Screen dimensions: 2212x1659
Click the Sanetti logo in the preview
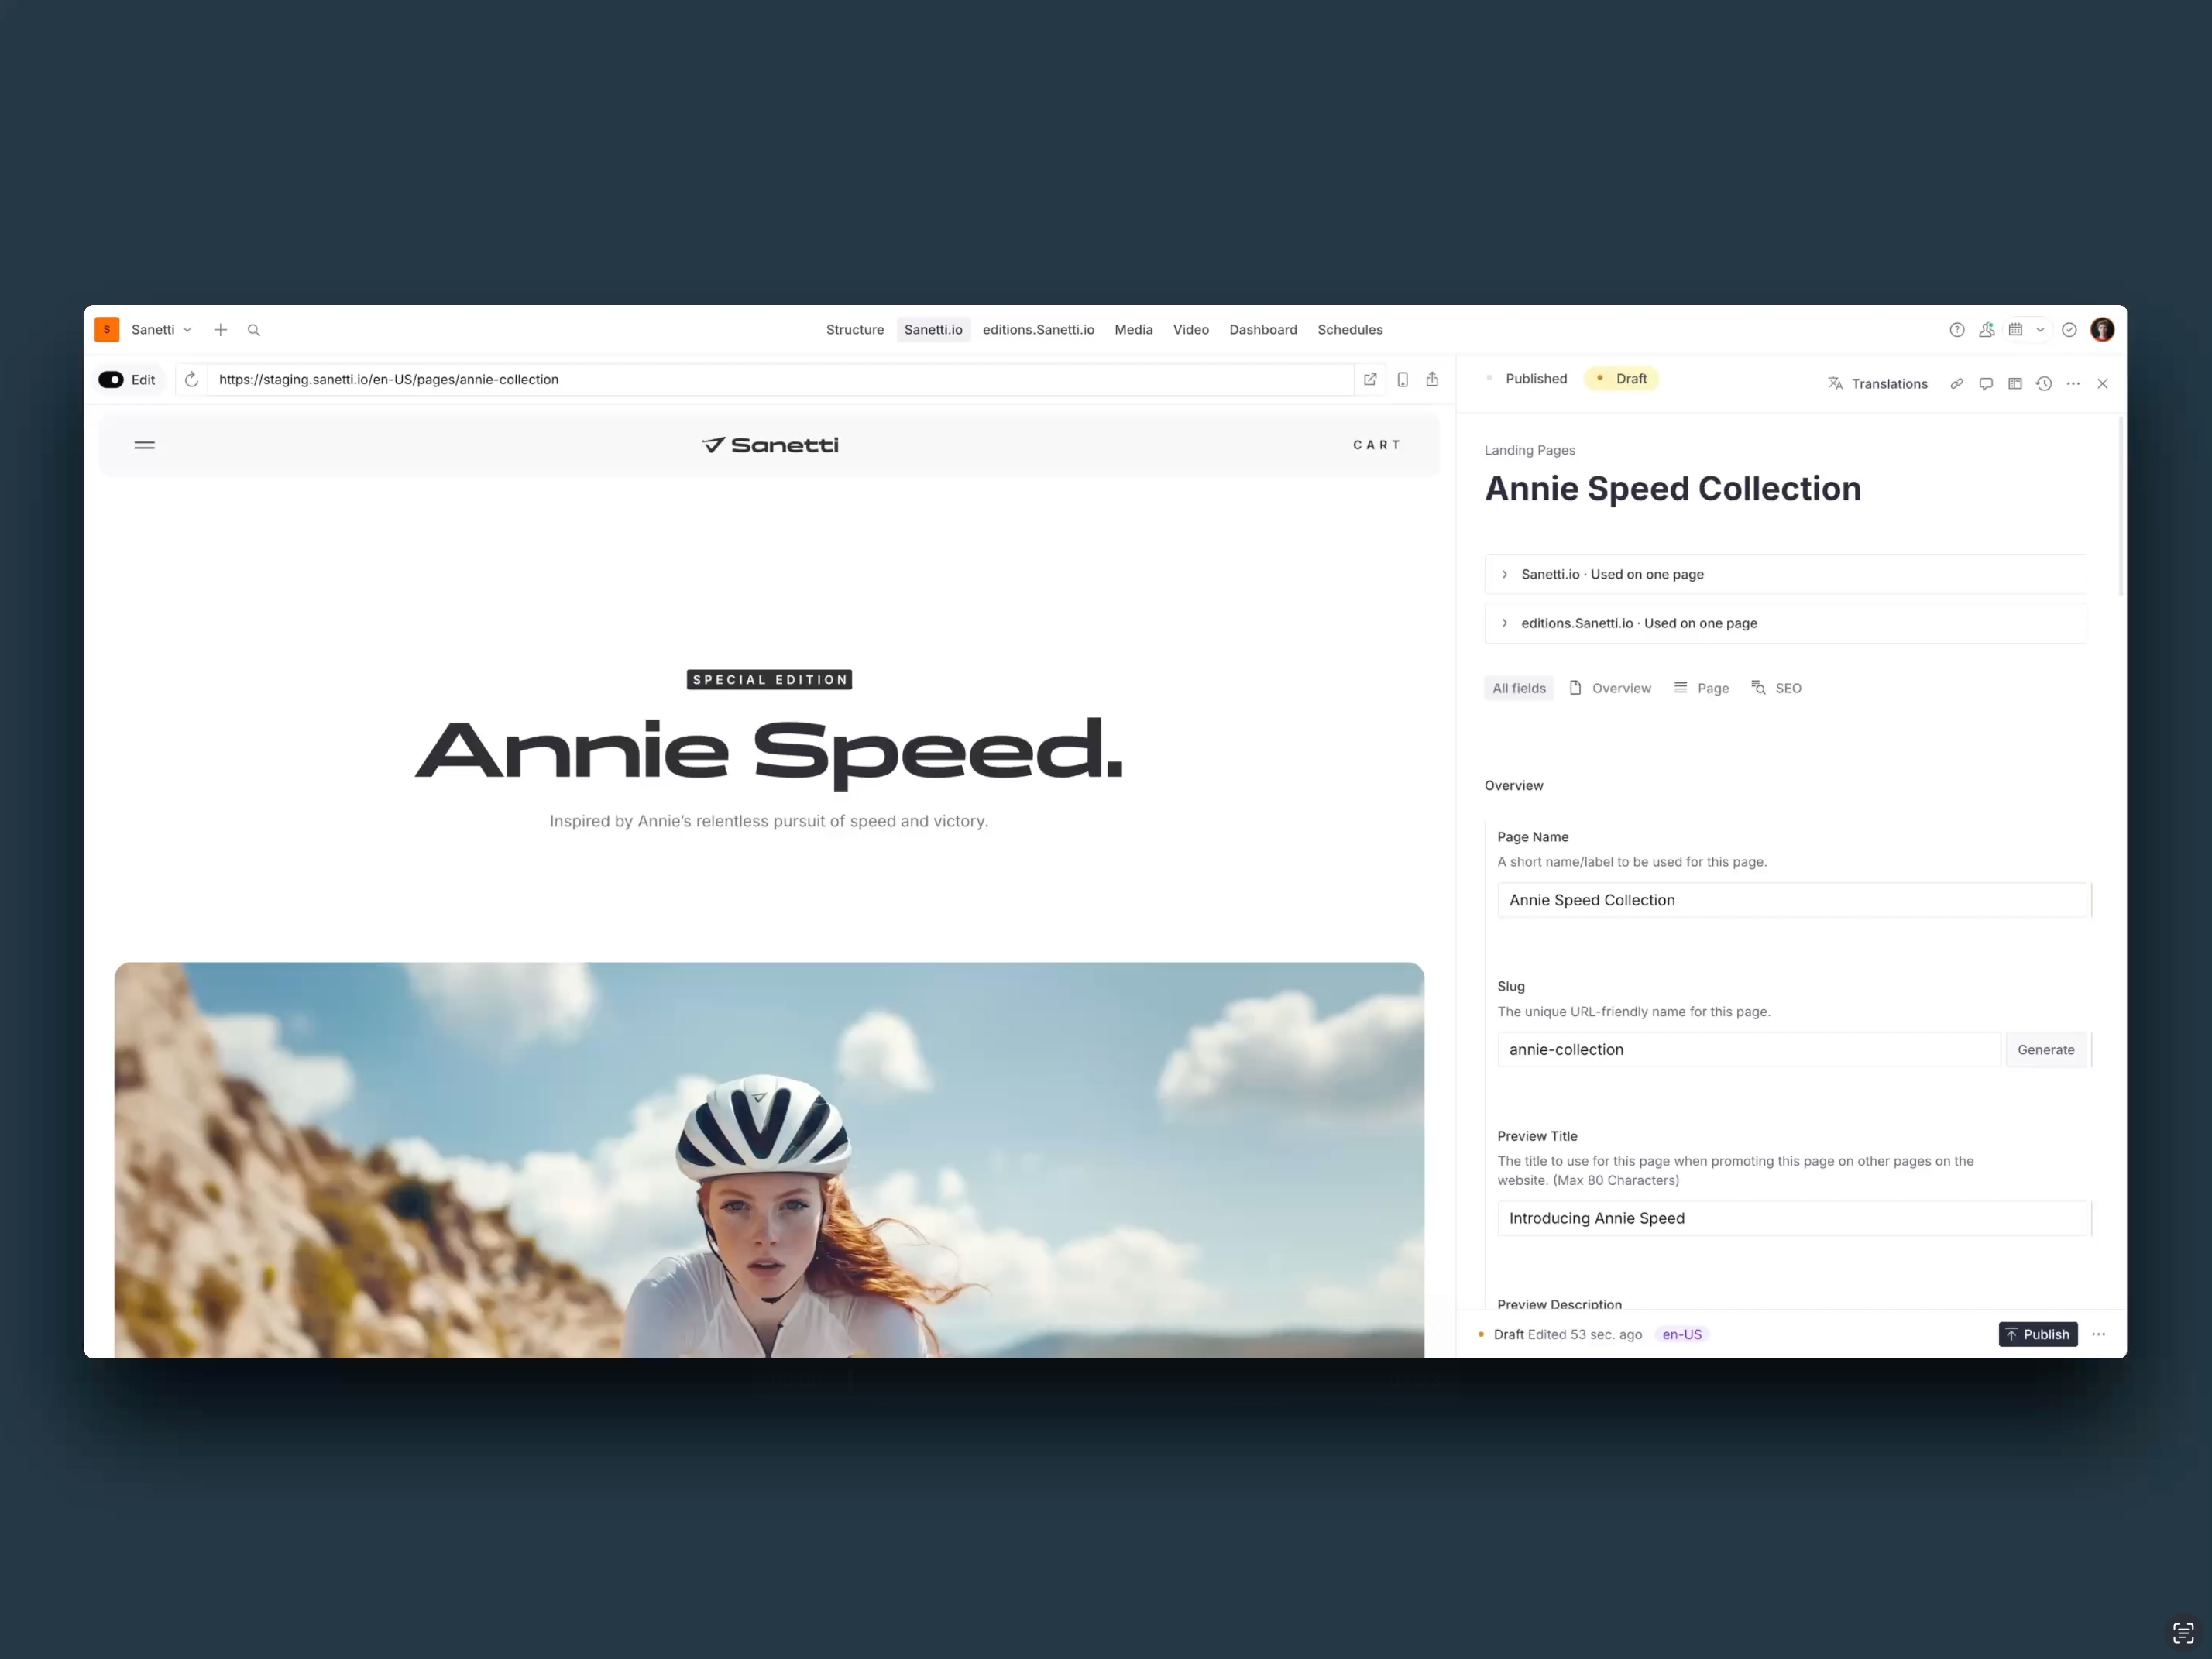[x=770, y=445]
